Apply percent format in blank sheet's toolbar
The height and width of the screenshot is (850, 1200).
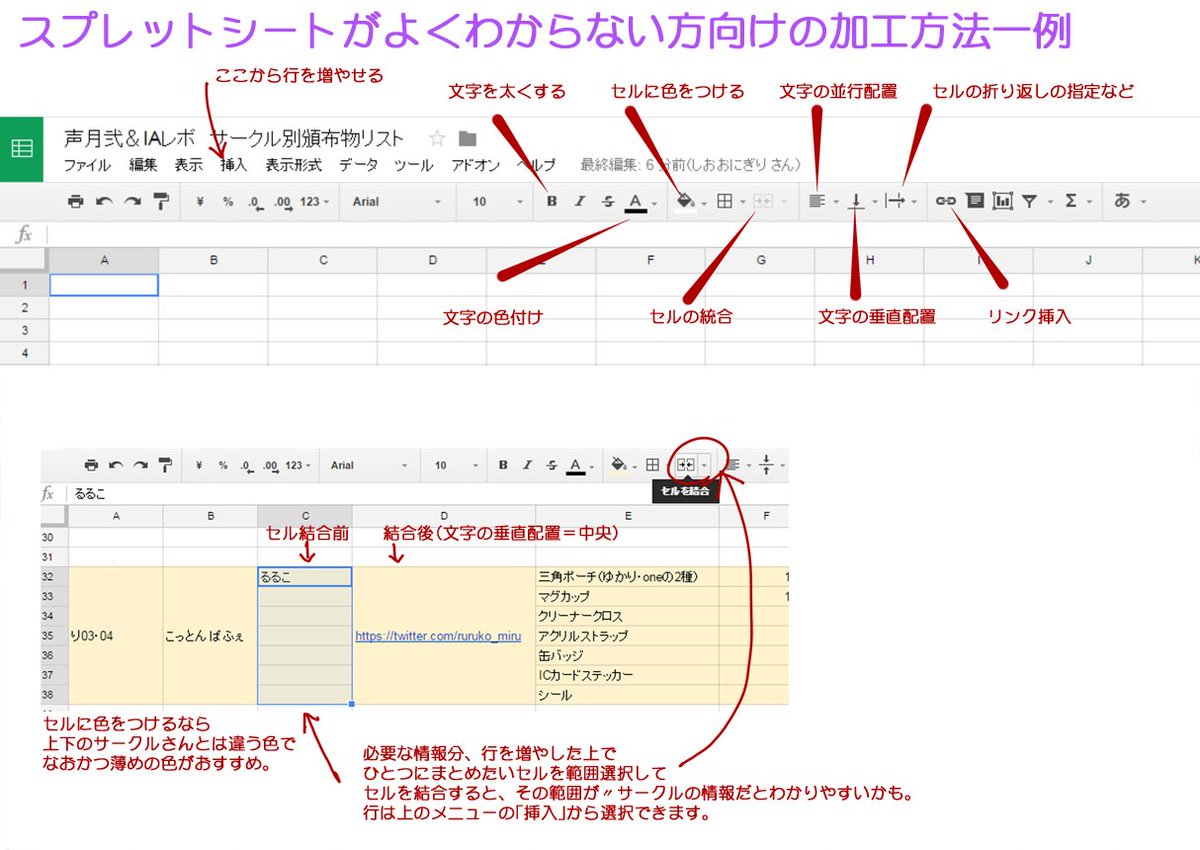click(x=228, y=201)
